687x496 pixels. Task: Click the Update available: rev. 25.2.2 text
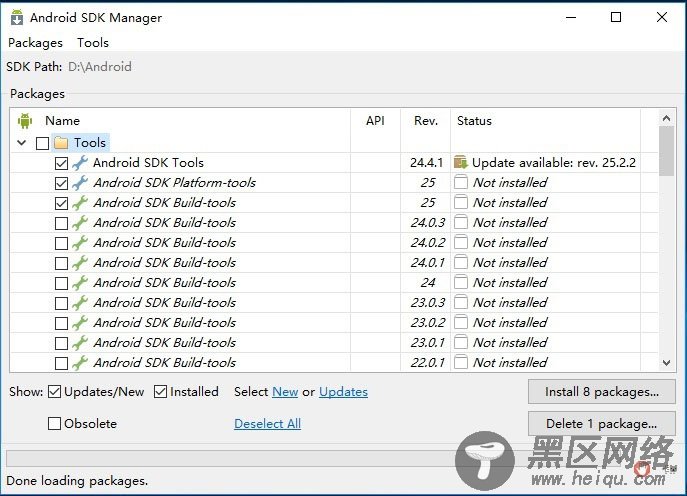pos(554,163)
